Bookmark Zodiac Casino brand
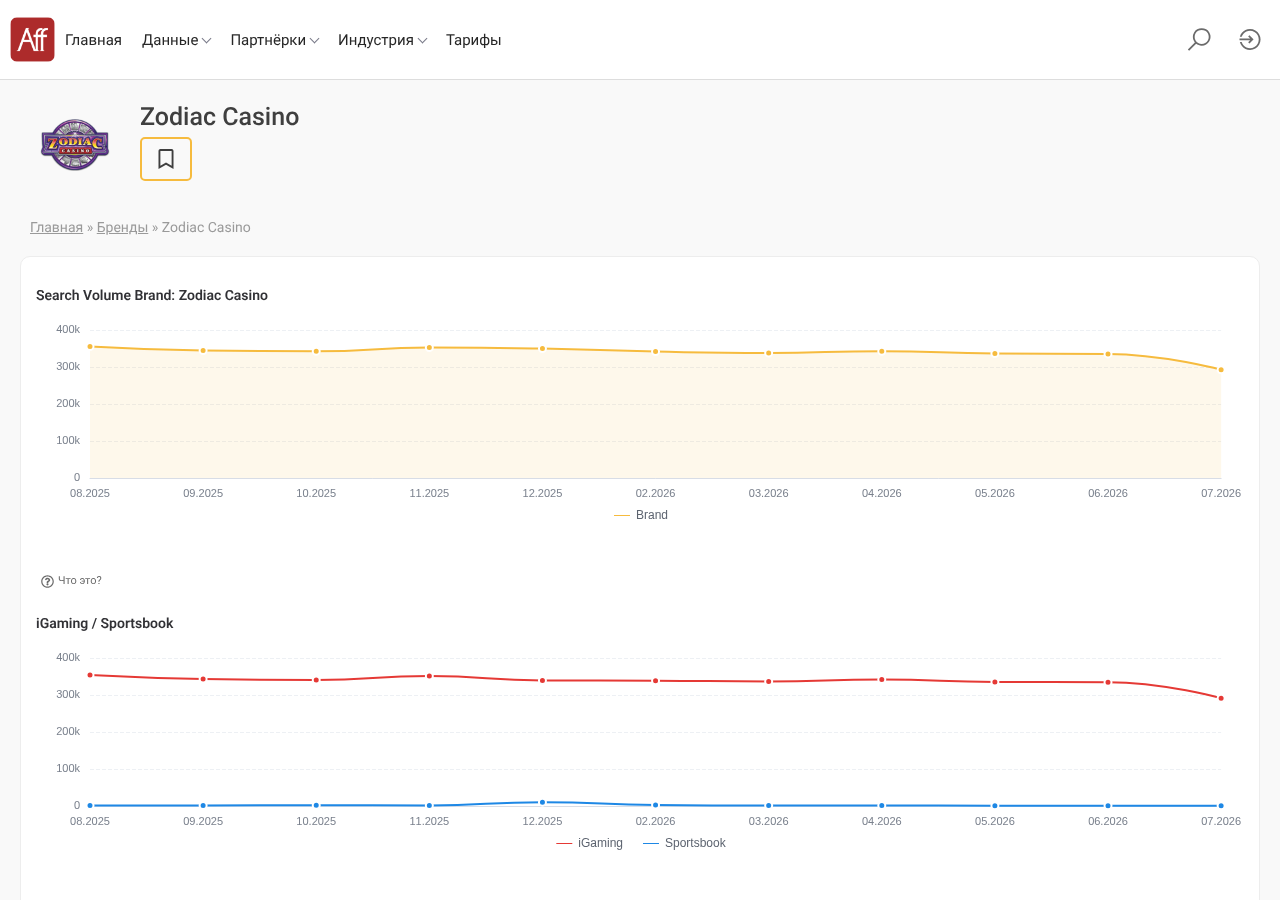The height and width of the screenshot is (900, 1280). [166, 159]
